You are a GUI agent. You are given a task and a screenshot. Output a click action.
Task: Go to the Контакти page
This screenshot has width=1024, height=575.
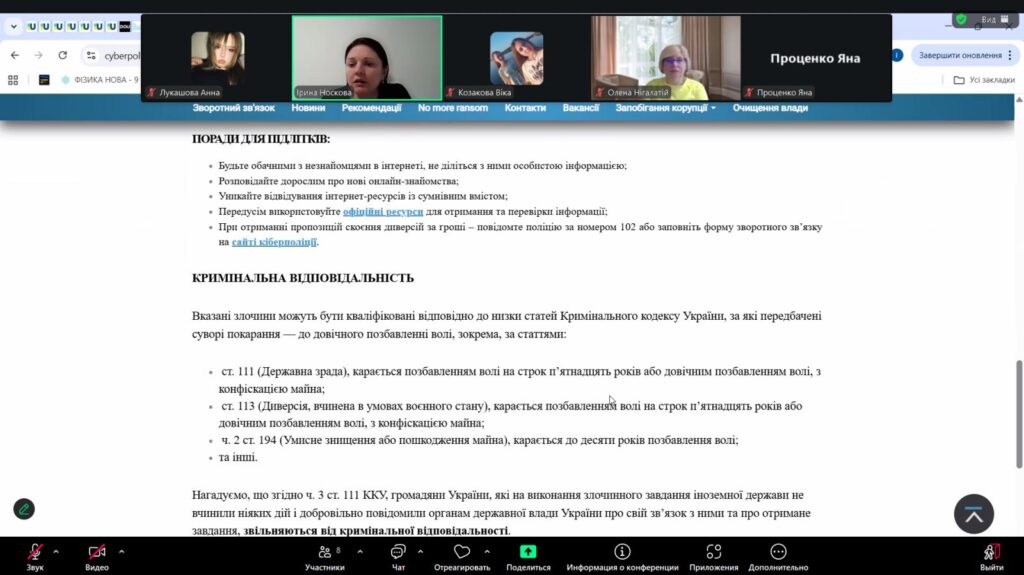click(x=525, y=108)
